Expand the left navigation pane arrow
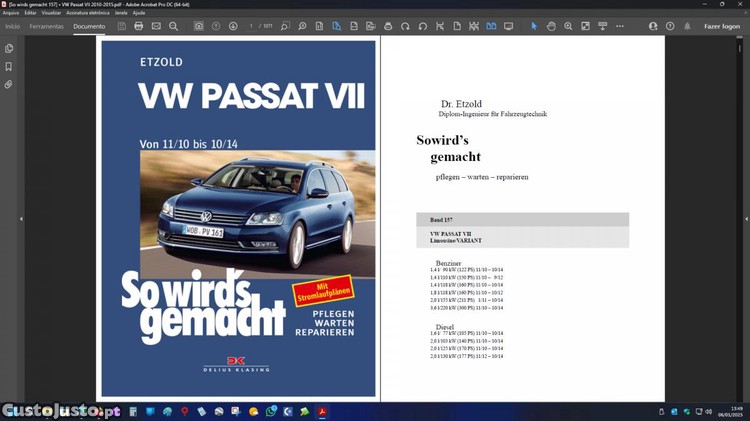750x421 pixels. click(x=21, y=218)
